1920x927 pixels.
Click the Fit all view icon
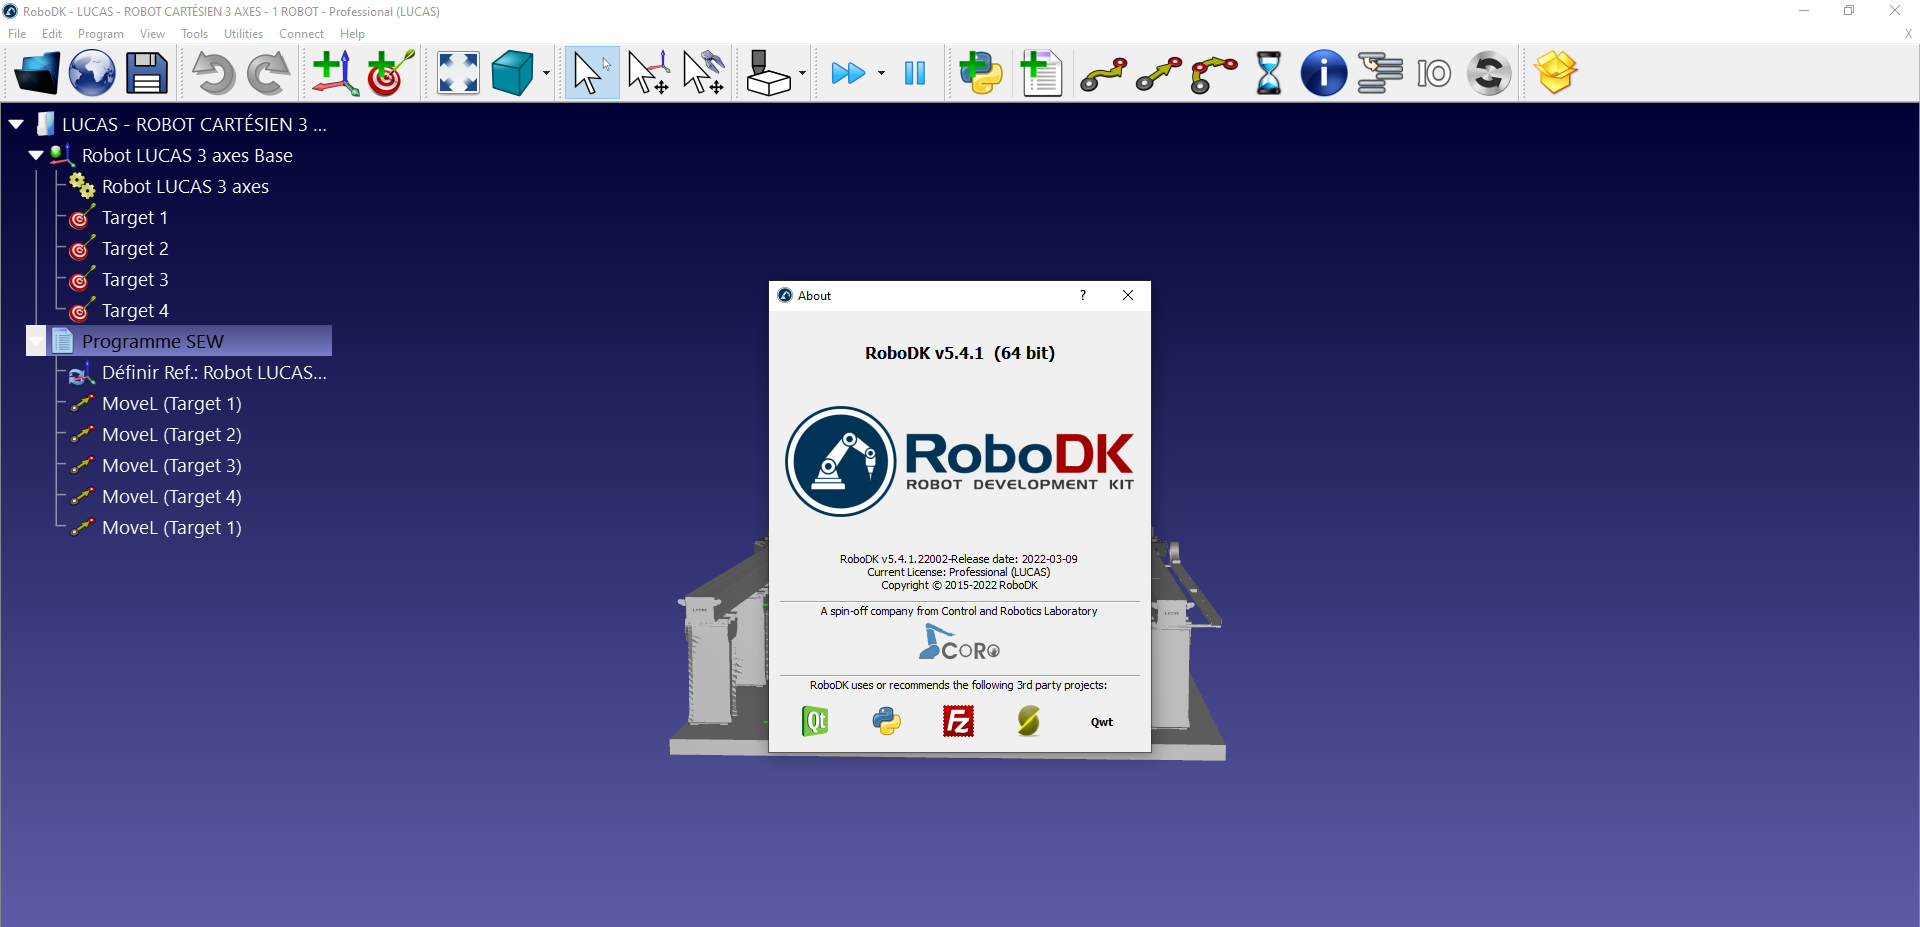(x=458, y=73)
